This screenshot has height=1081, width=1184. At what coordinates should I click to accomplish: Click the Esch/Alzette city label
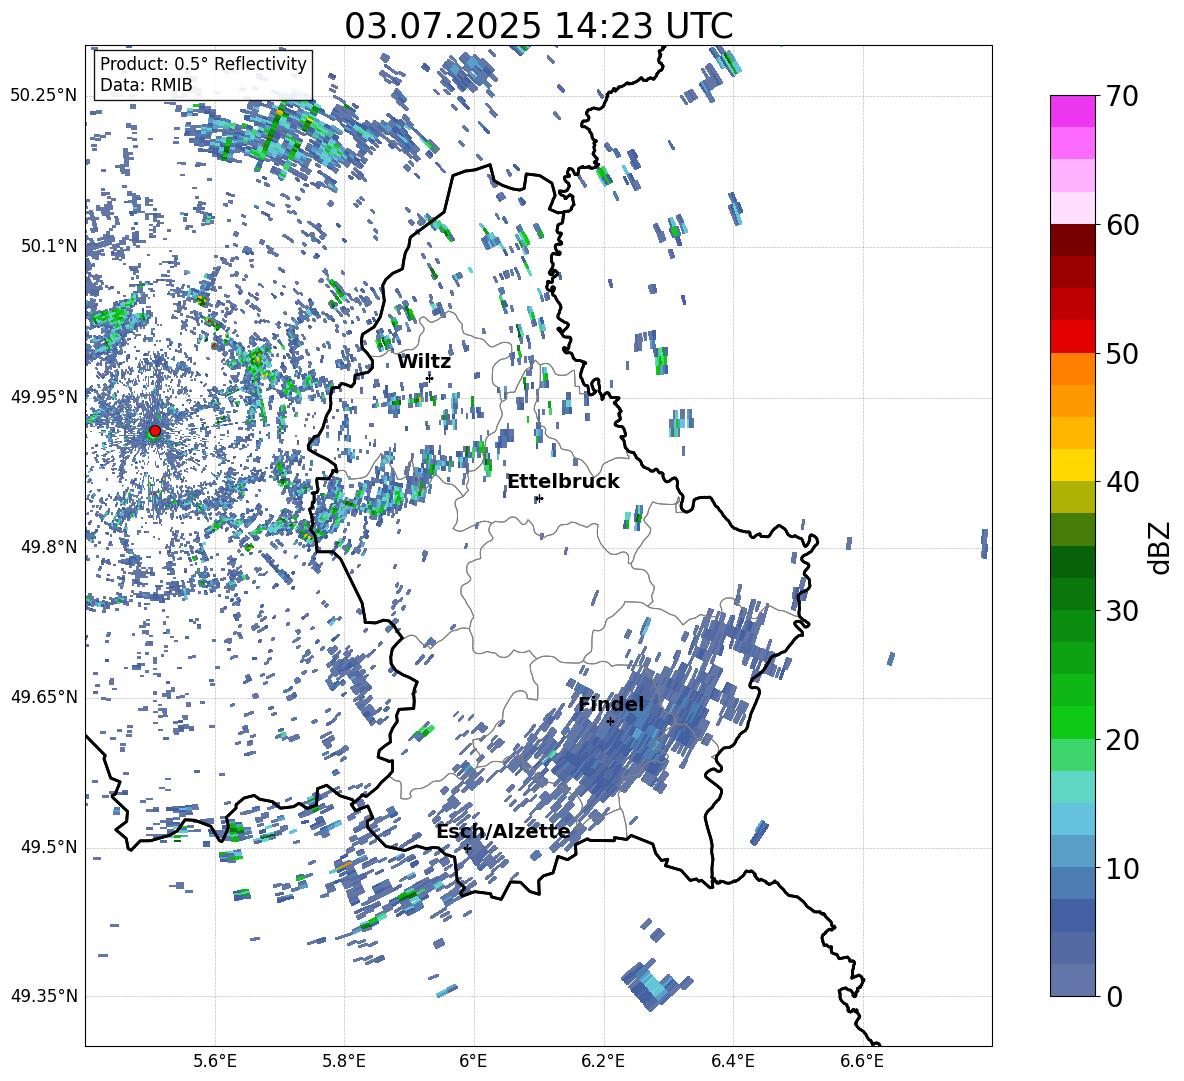(503, 832)
